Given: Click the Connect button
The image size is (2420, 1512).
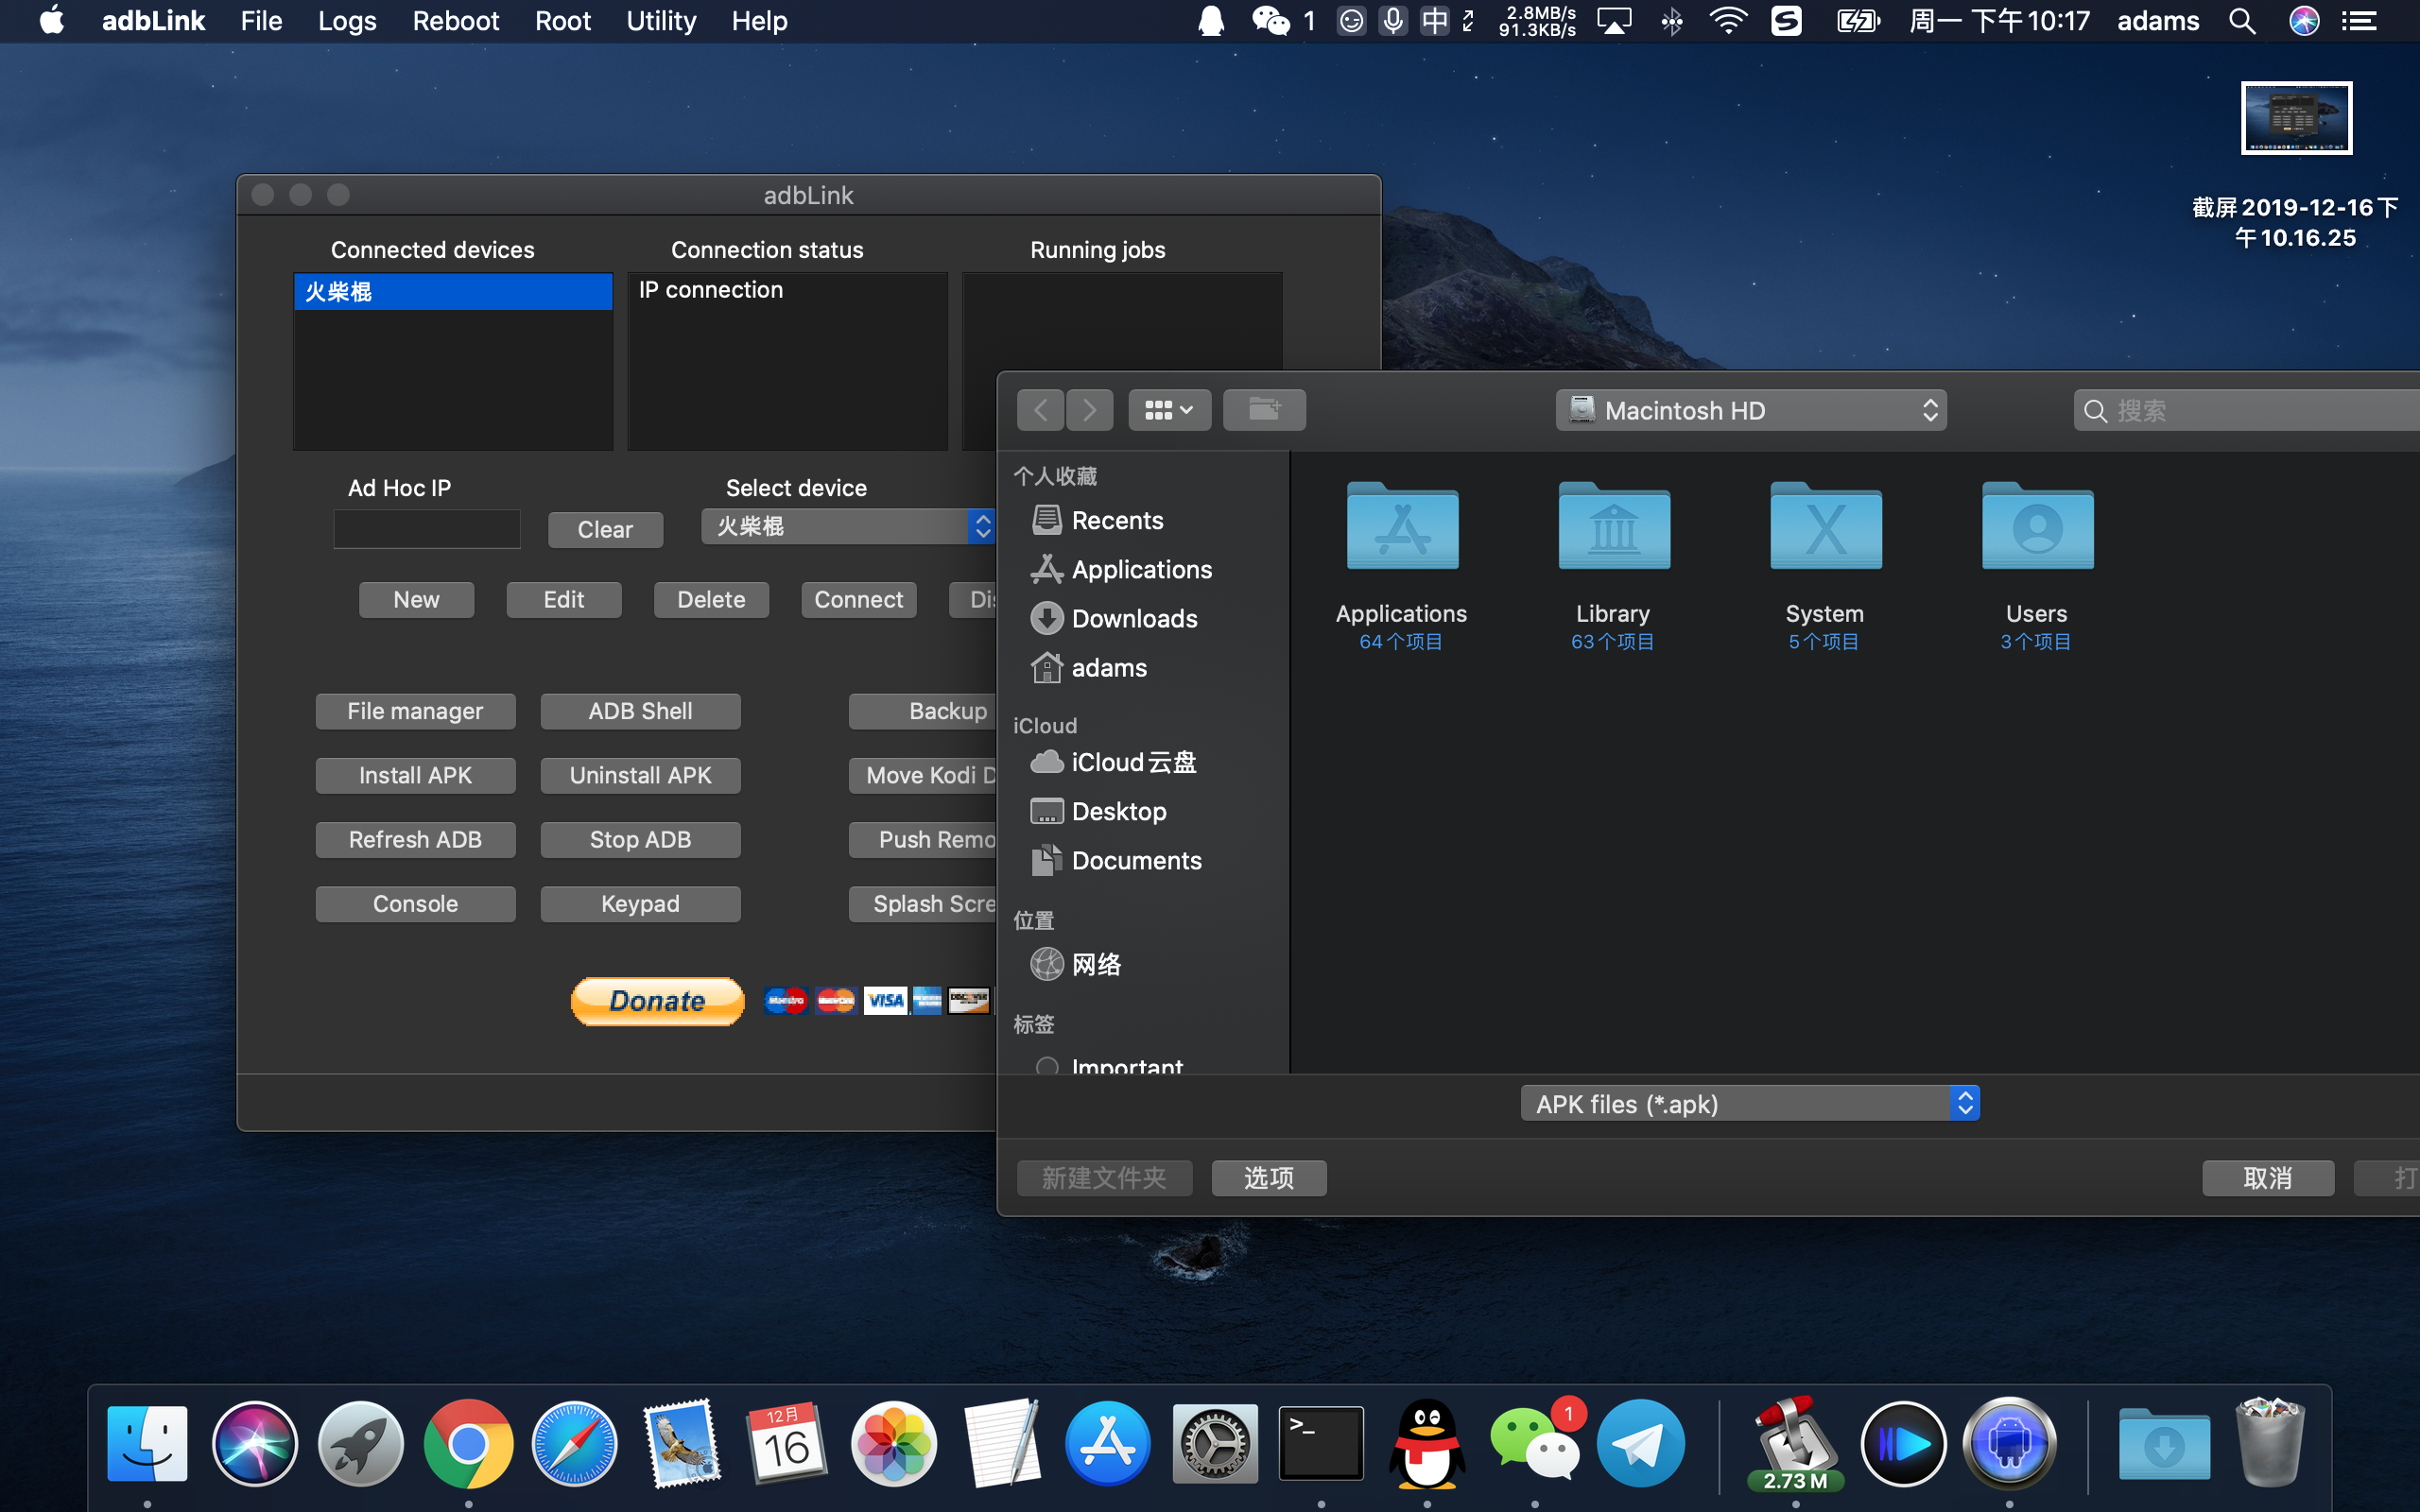Looking at the screenshot, I should pos(858,599).
